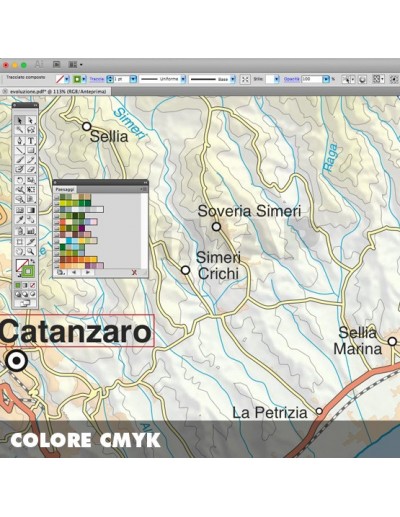Select the Eraser tool

tap(30, 169)
